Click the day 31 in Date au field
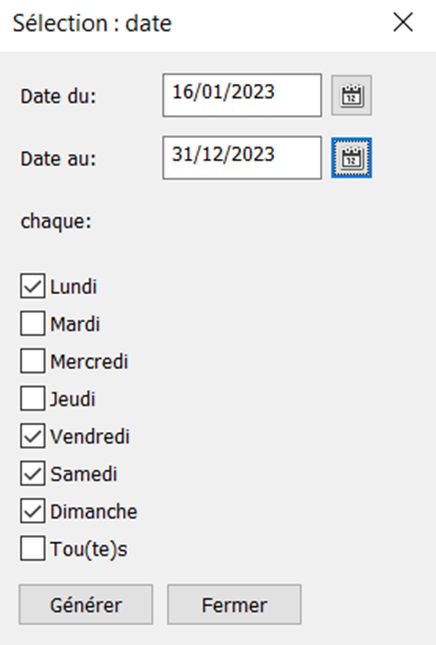 coord(181,154)
